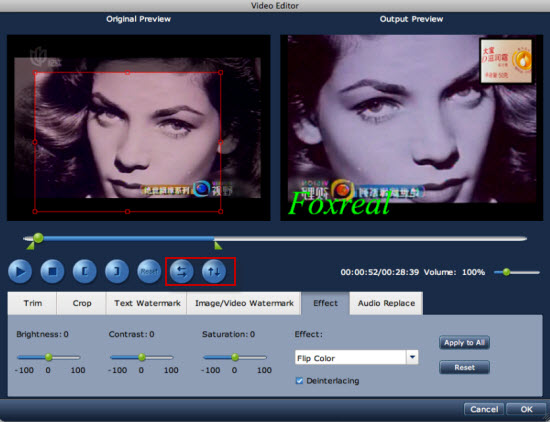Stop the video playback
The image size is (550, 422).
(52, 271)
